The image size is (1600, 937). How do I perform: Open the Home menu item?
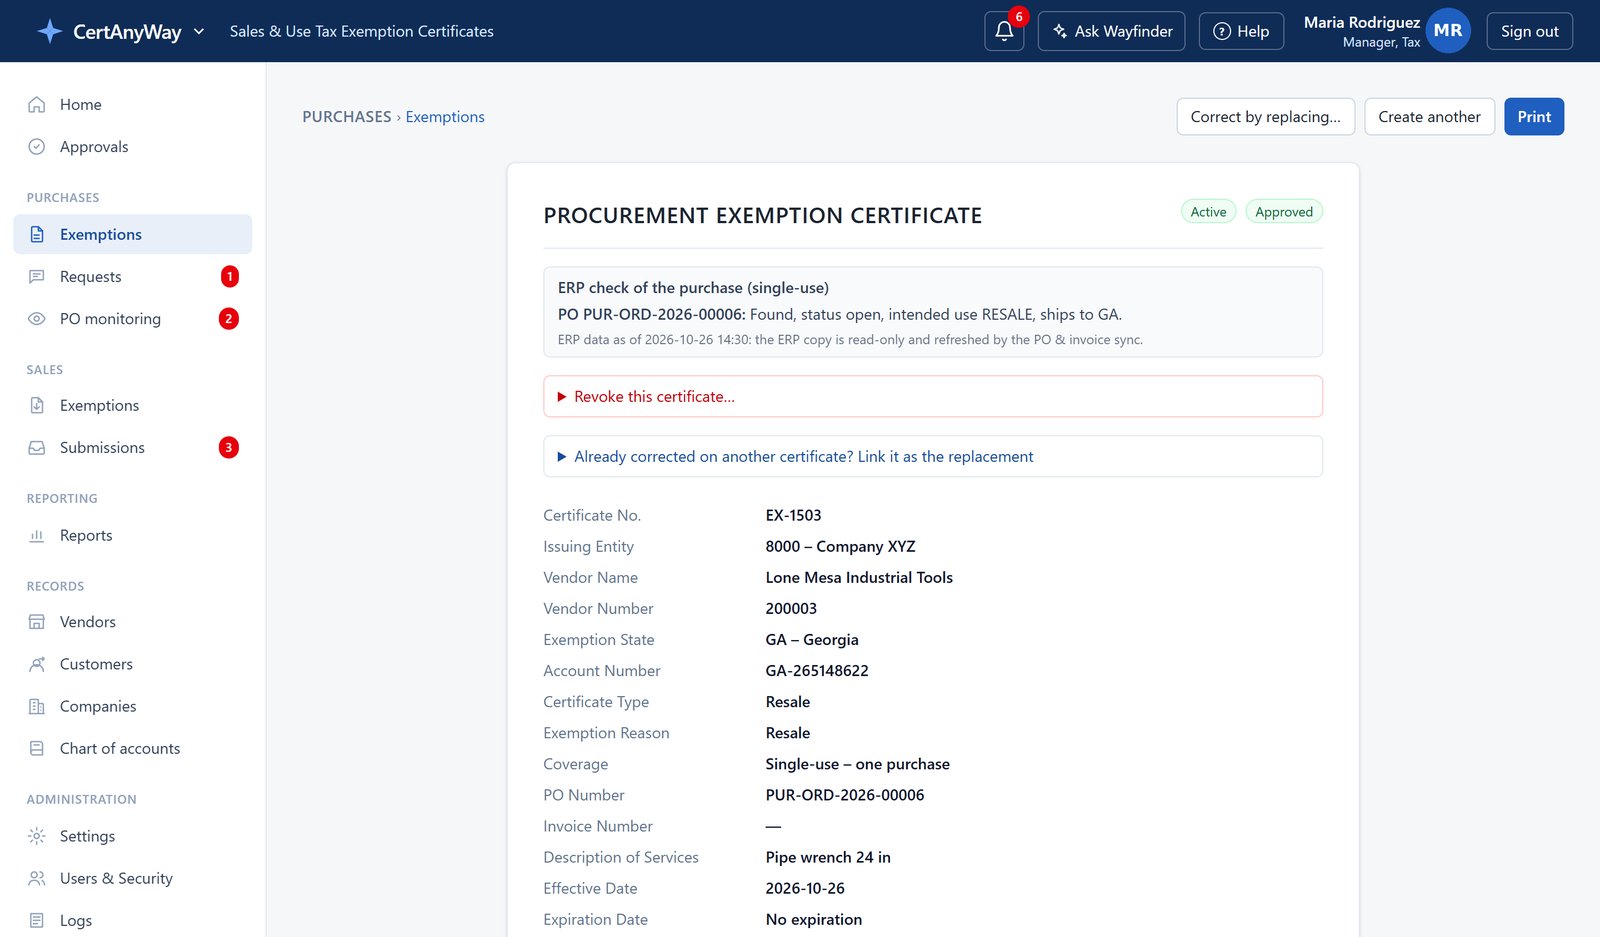(133, 104)
